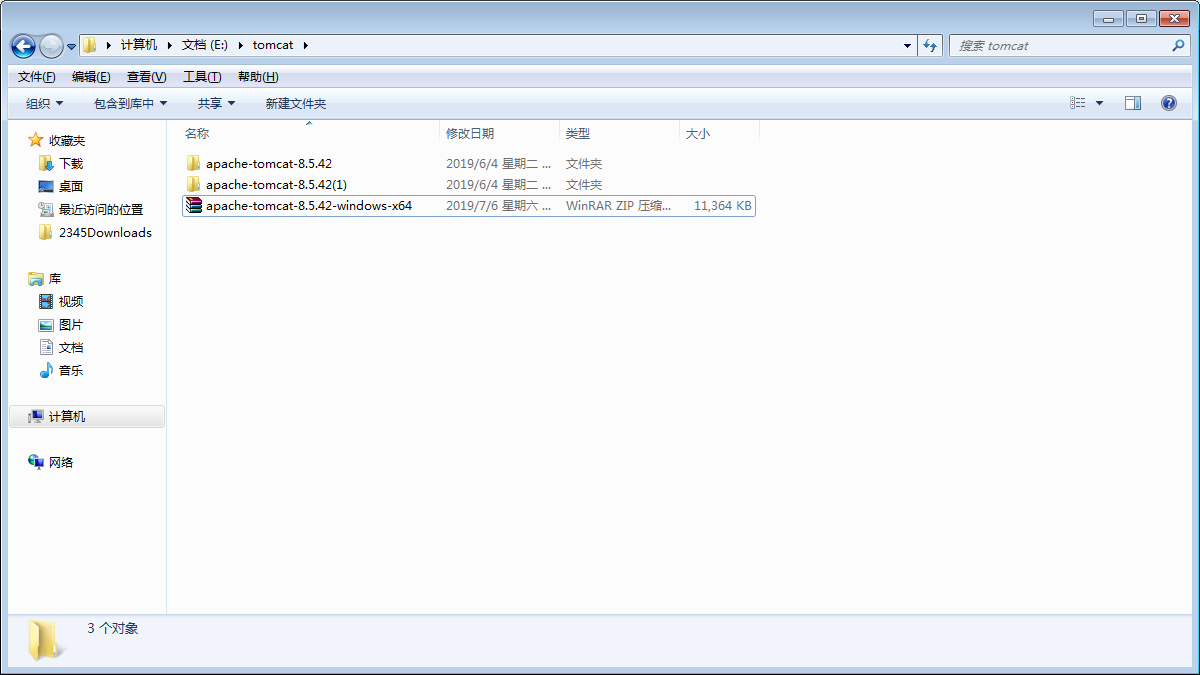Toggle the preview pane

[1133, 103]
